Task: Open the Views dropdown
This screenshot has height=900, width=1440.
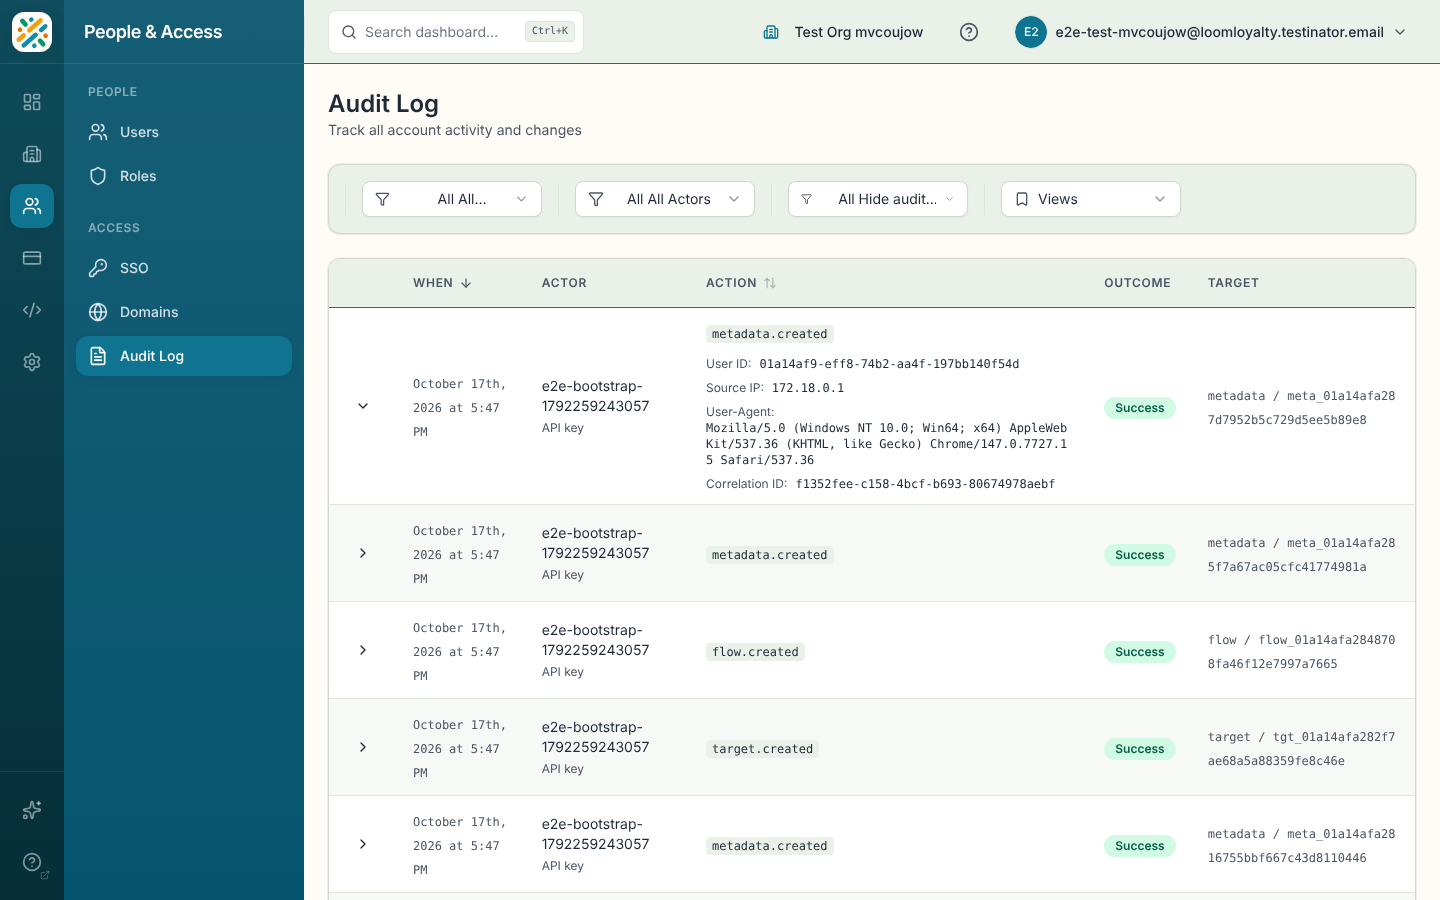Action: coord(1091,199)
